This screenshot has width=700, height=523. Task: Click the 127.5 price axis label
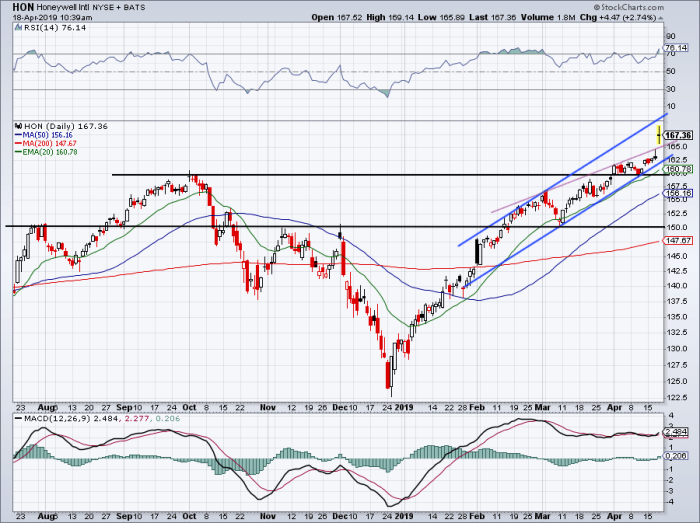pyautogui.click(x=675, y=365)
